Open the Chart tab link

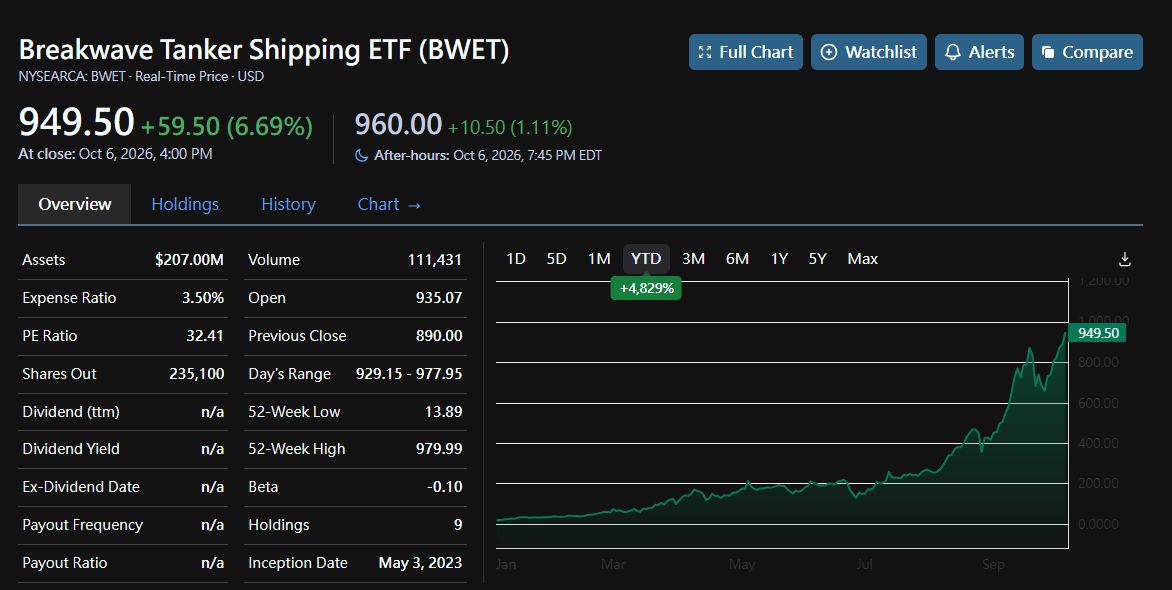pos(389,204)
